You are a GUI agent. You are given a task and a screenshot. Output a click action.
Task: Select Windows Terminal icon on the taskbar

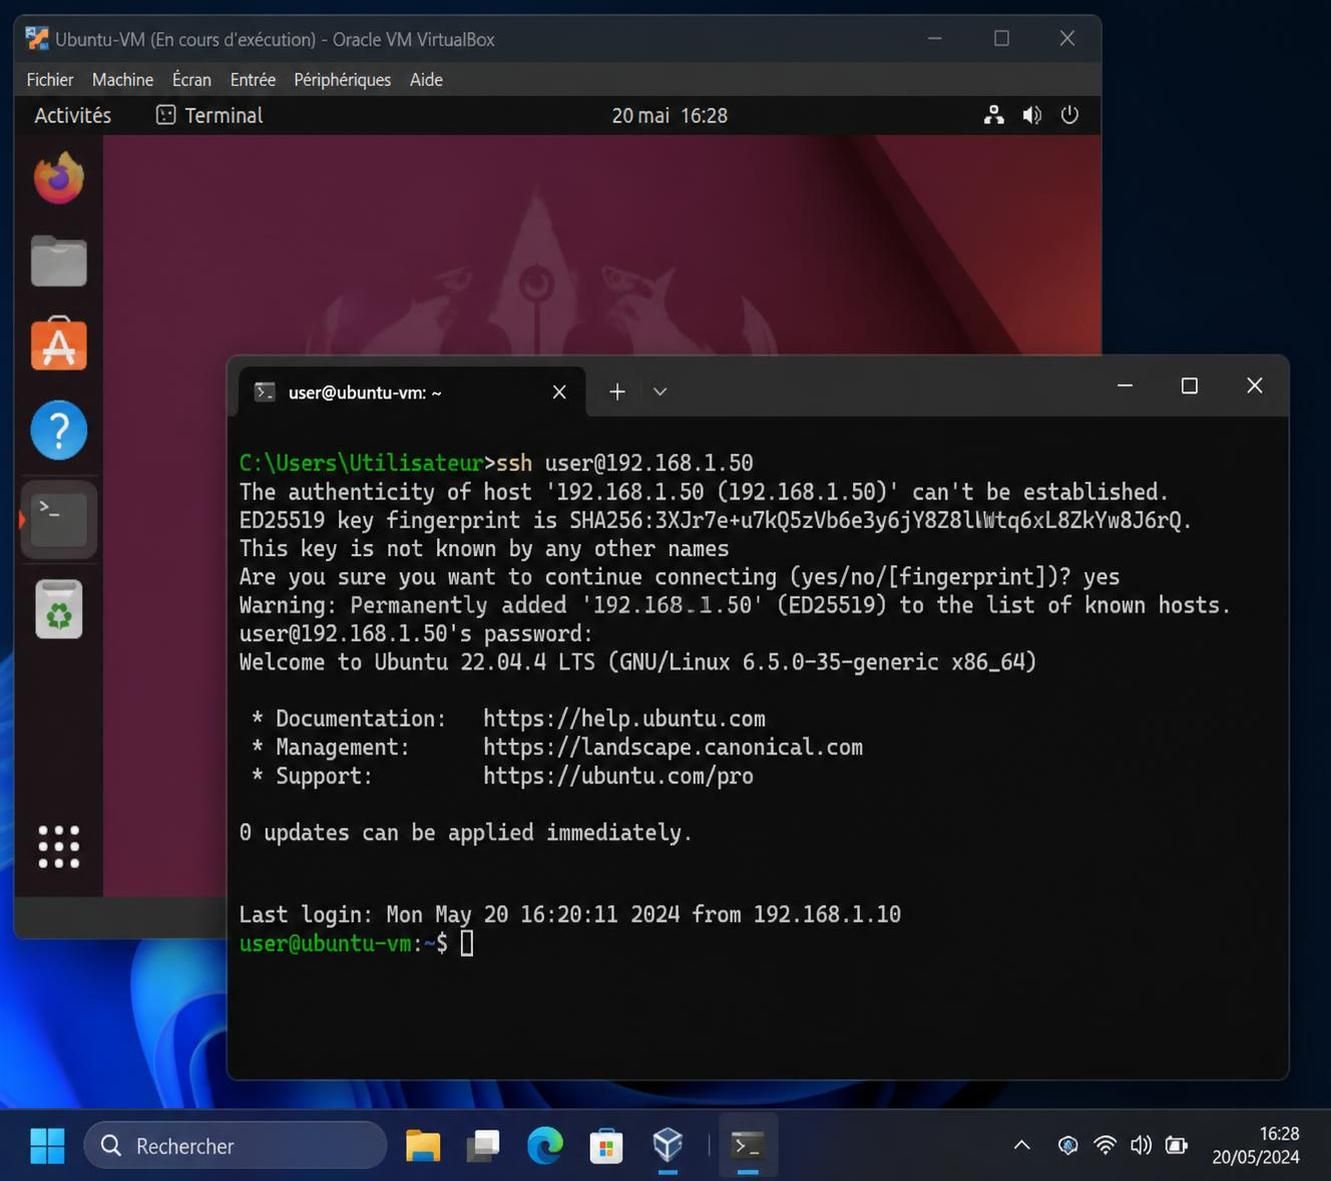pyautogui.click(x=748, y=1145)
